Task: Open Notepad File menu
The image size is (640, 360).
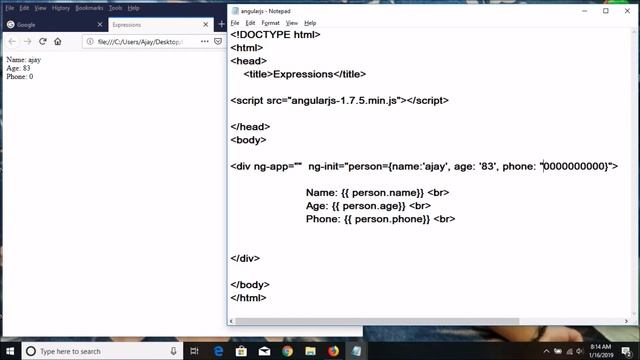Action: 235,23
